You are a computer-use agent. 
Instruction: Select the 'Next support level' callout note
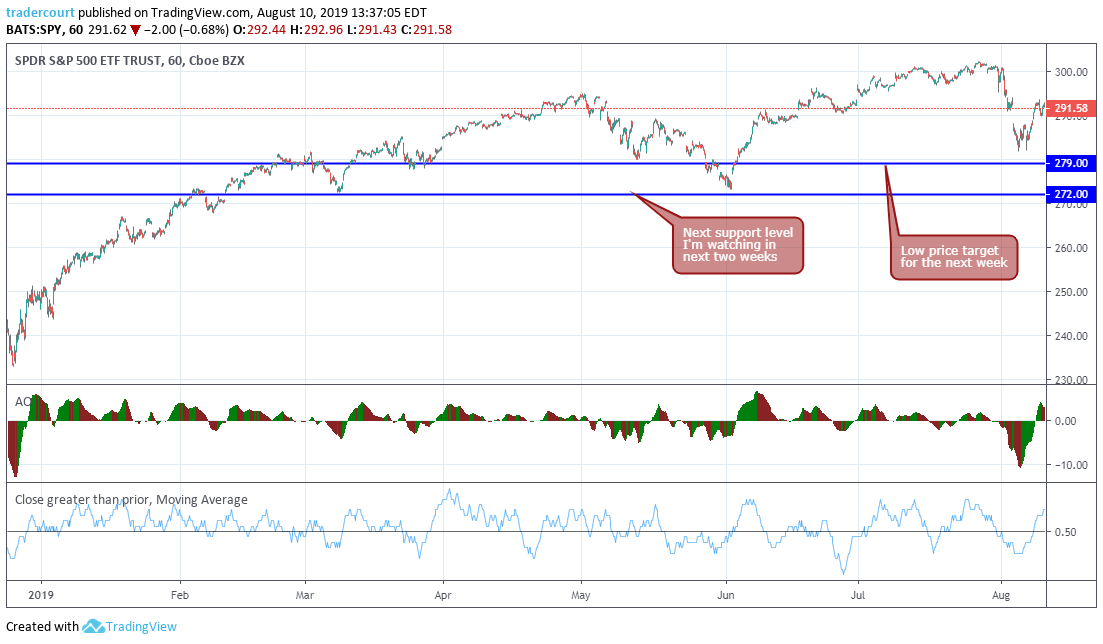(738, 245)
